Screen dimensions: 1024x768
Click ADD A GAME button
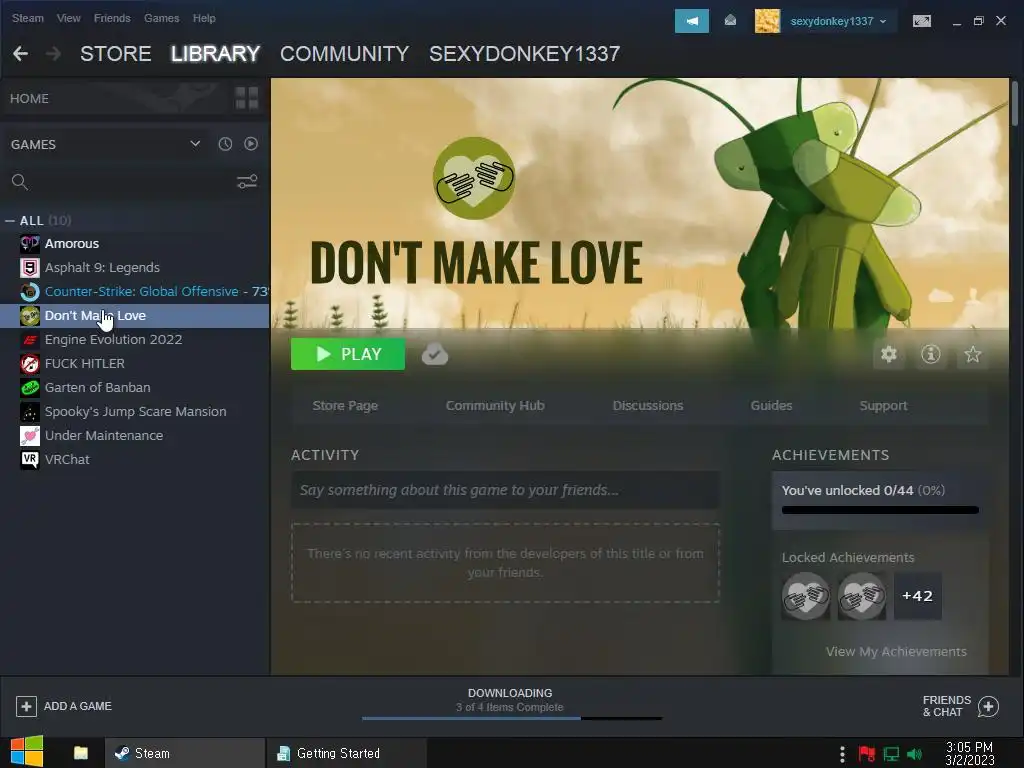pyautogui.click(x=64, y=706)
